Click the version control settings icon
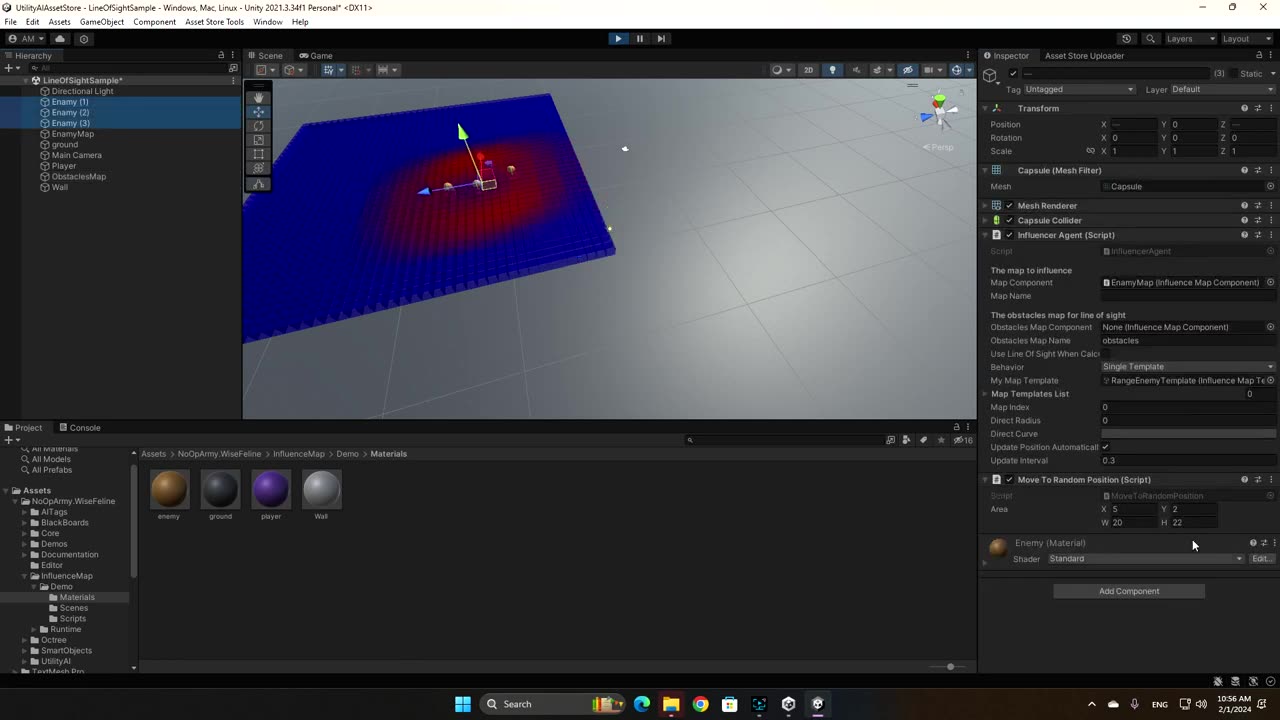 coord(84,39)
